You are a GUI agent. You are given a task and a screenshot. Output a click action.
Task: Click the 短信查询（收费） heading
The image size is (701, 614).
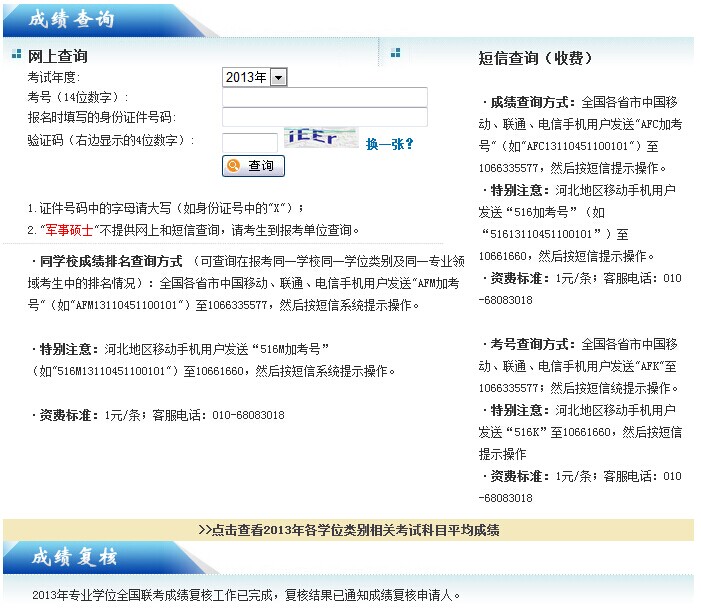click(541, 58)
